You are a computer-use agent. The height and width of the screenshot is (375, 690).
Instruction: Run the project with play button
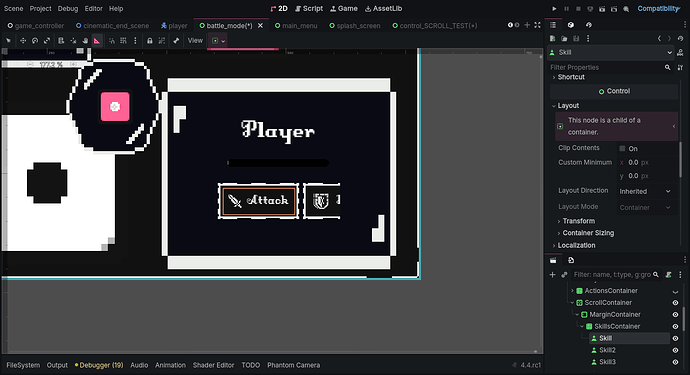(x=554, y=9)
